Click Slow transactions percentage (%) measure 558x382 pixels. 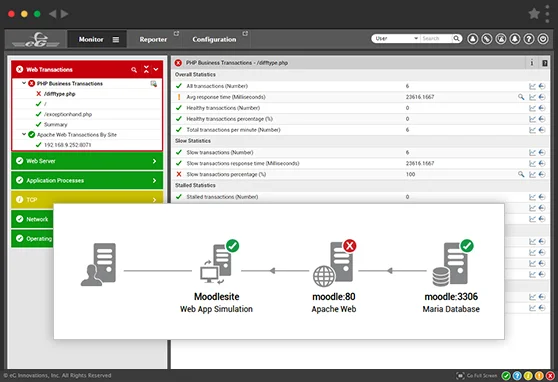tap(226, 174)
